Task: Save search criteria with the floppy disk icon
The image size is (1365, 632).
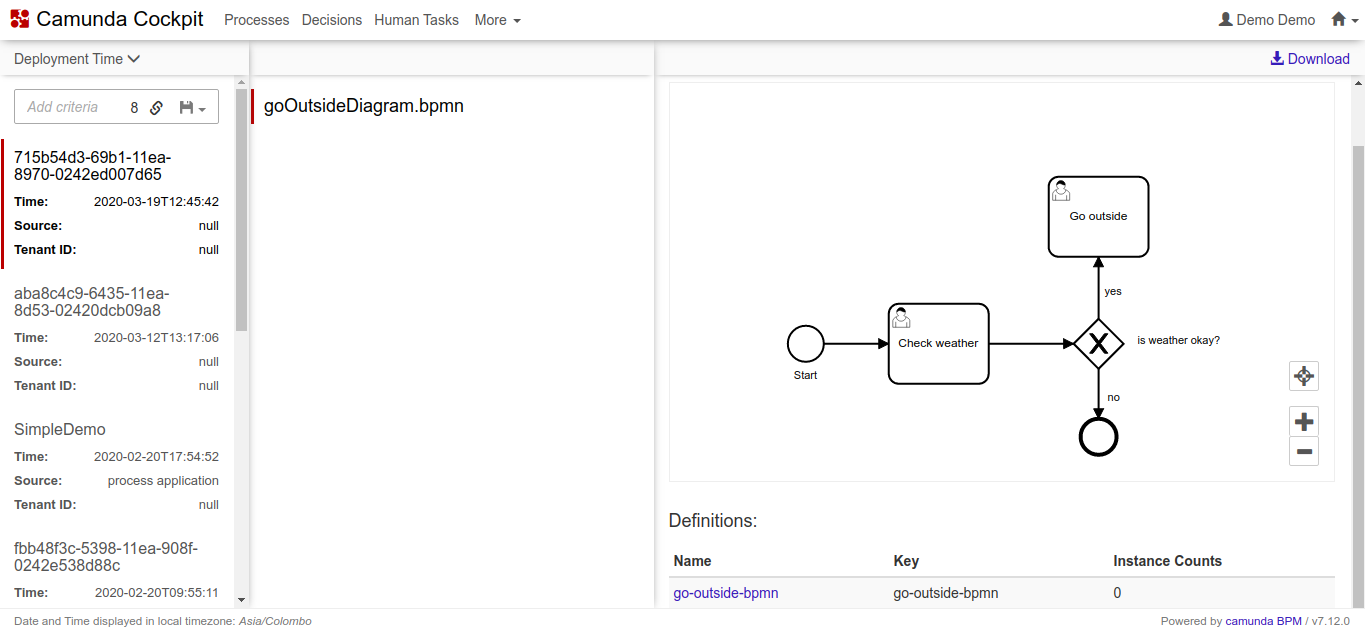Action: tap(186, 106)
